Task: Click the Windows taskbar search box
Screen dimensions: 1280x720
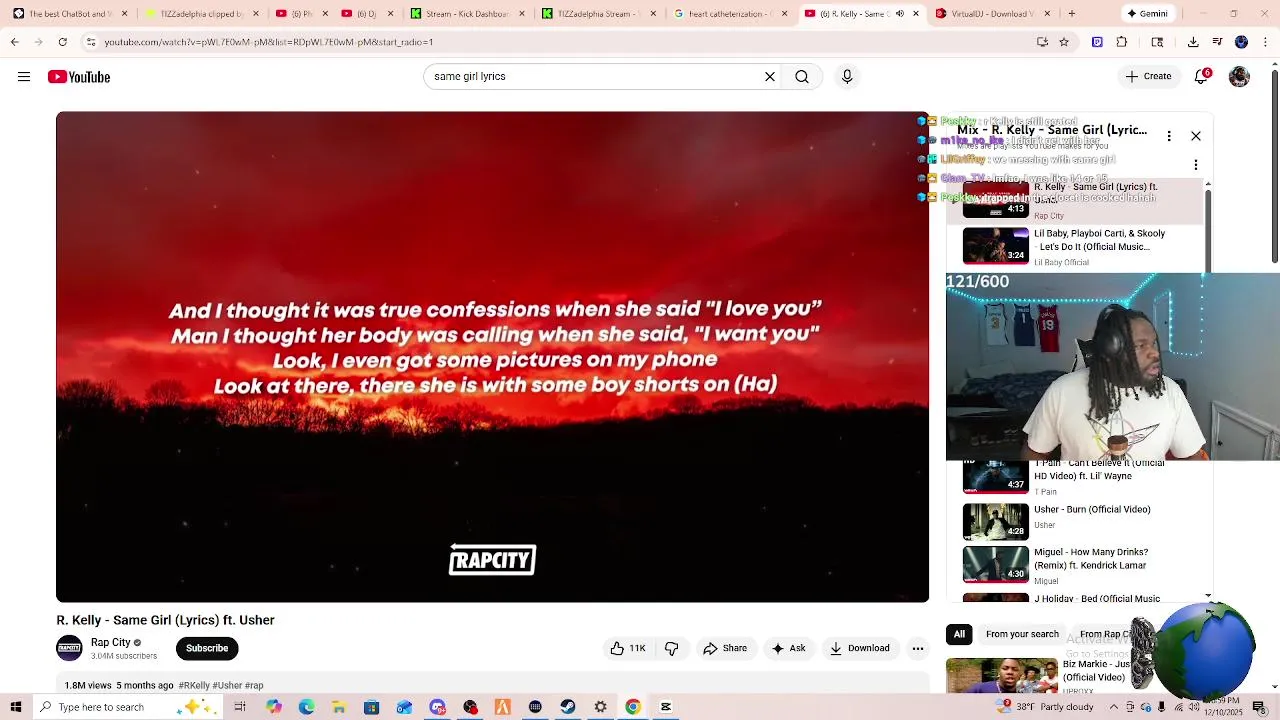Action: (128, 707)
